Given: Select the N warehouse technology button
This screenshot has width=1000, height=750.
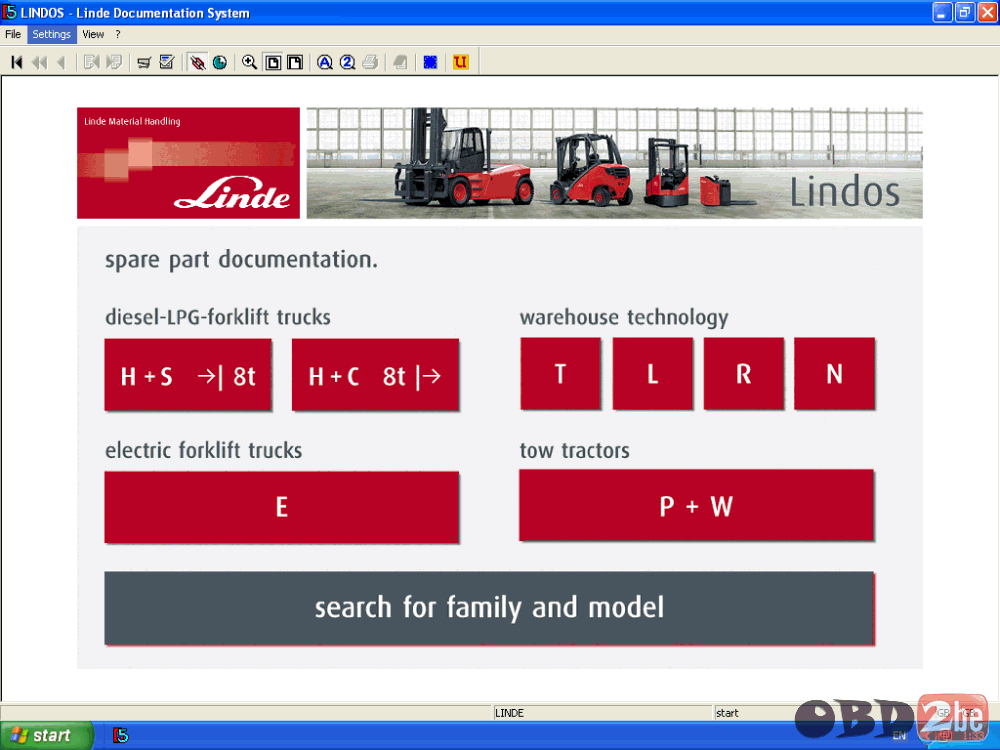Looking at the screenshot, I should click(x=834, y=374).
